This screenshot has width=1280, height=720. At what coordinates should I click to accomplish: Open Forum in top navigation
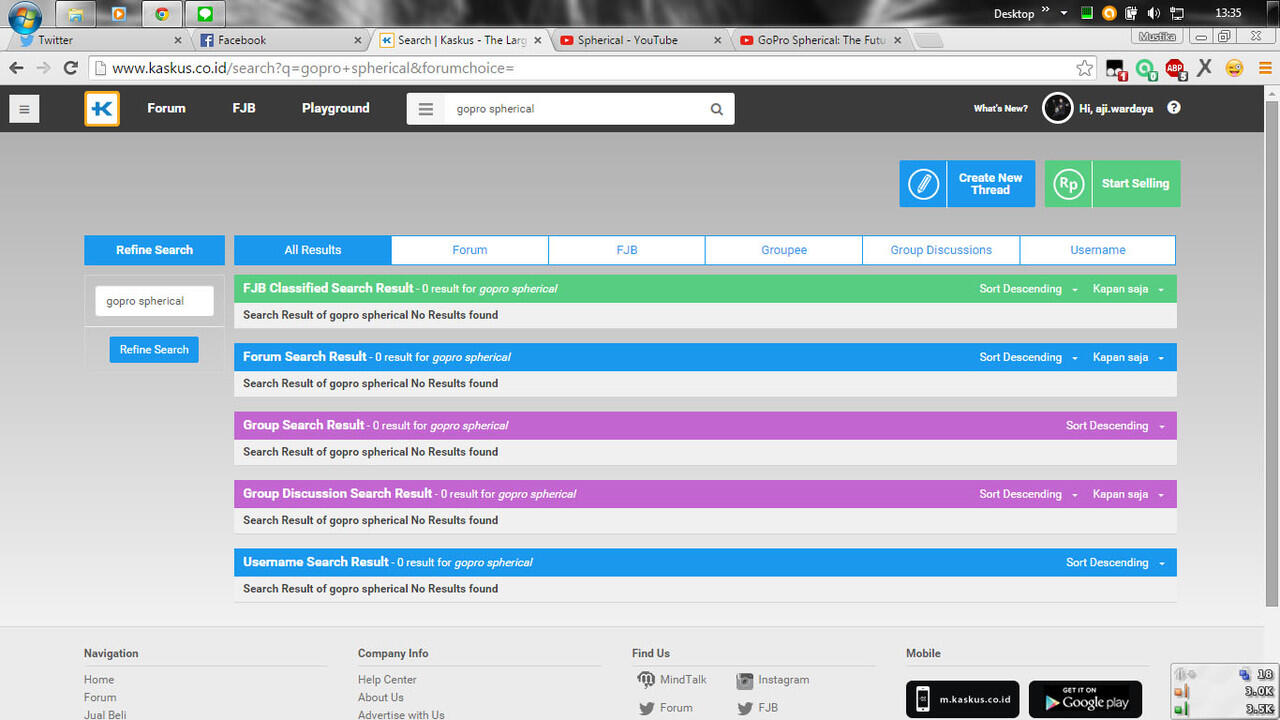tap(166, 108)
